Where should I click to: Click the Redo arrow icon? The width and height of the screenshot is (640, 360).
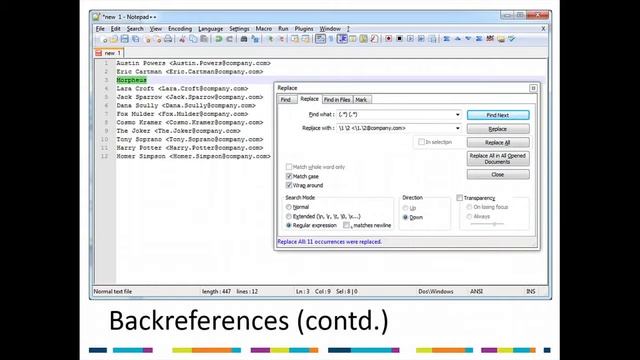(229, 39)
